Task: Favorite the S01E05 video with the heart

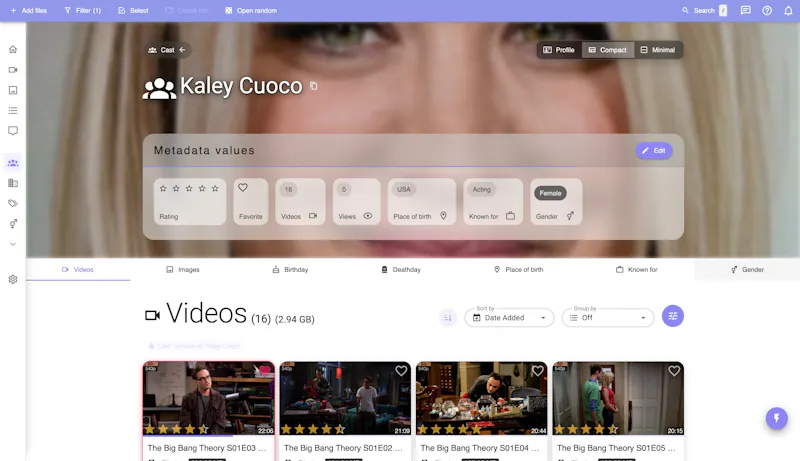Action: pyautogui.click(x=674, y=371)
